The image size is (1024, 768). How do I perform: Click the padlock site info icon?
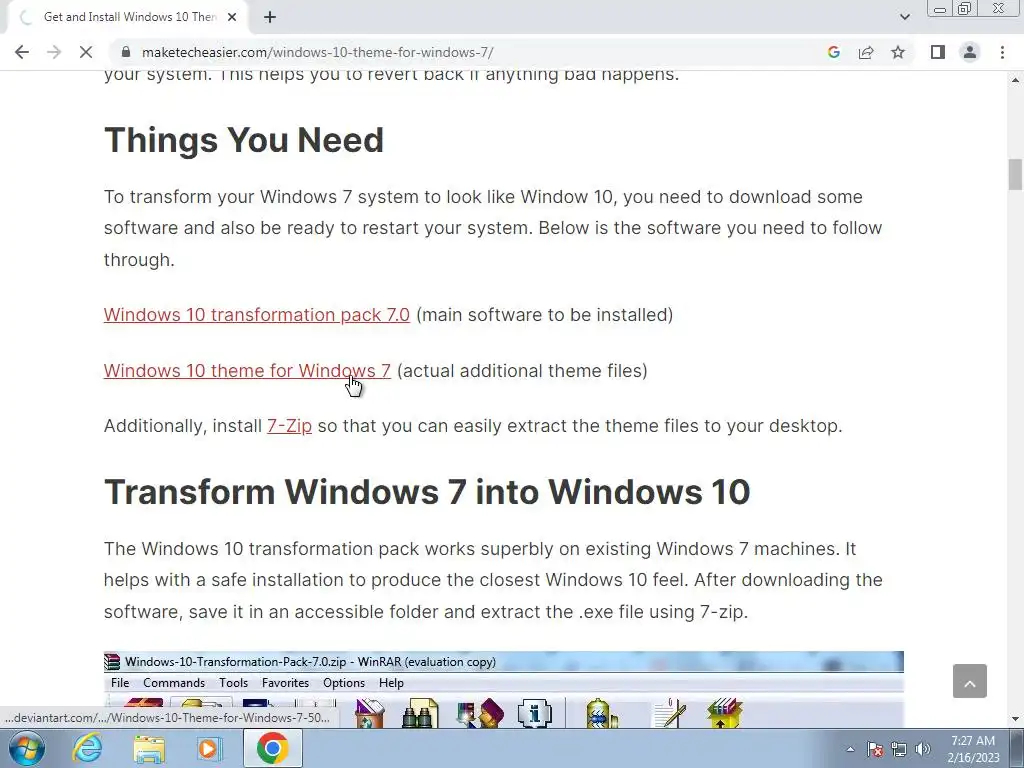point(126,52)
